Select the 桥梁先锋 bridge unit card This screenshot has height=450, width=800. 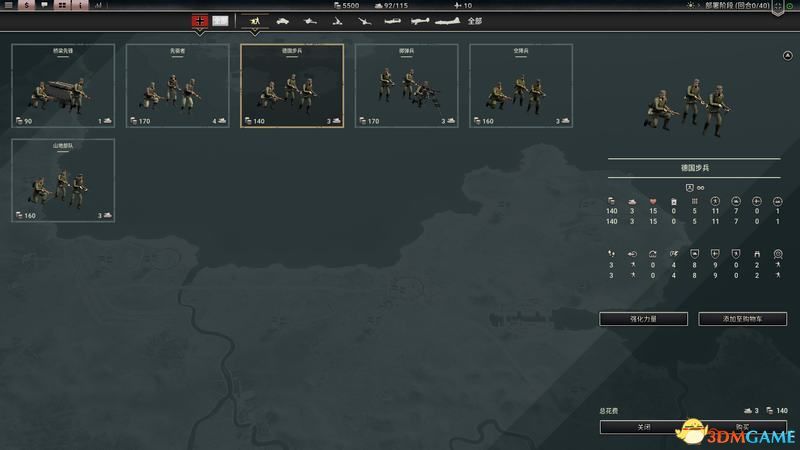63,86
